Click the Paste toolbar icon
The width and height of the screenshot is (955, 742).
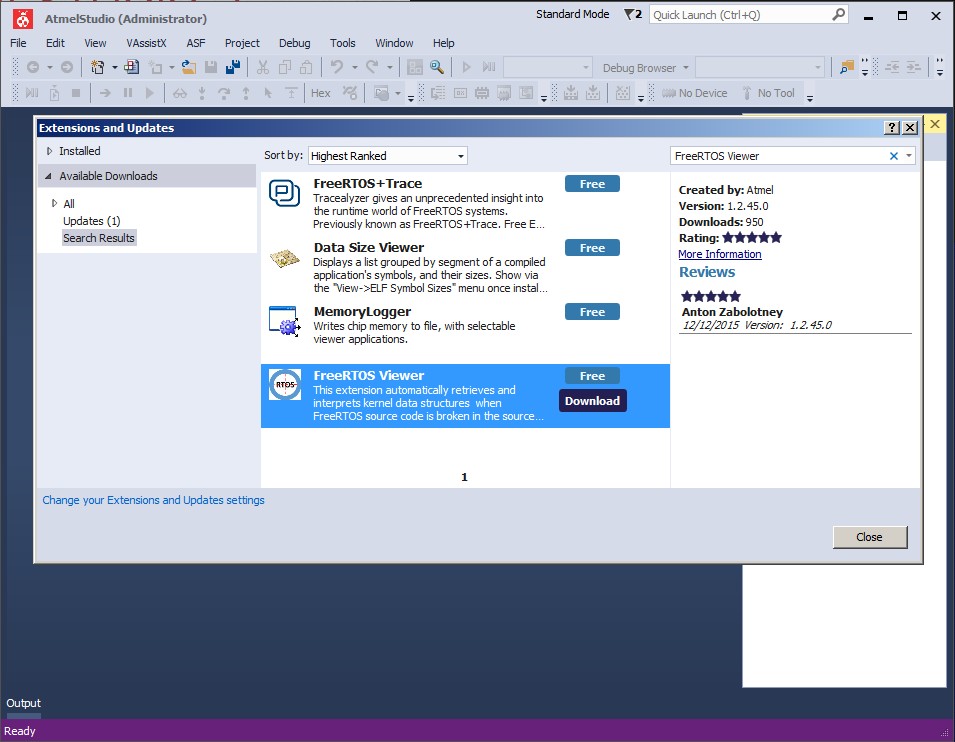pyautogui.click(x=306, y=68)
